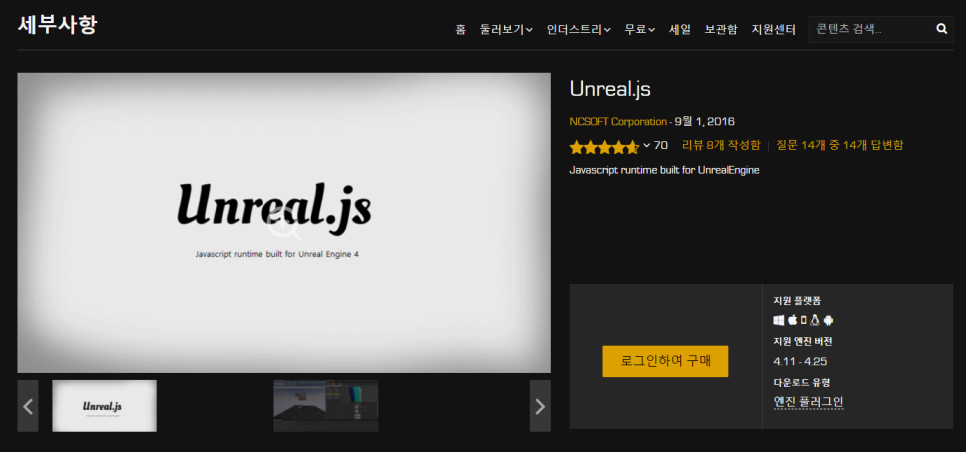Open the 보관함 menu item

pos(721,29)
